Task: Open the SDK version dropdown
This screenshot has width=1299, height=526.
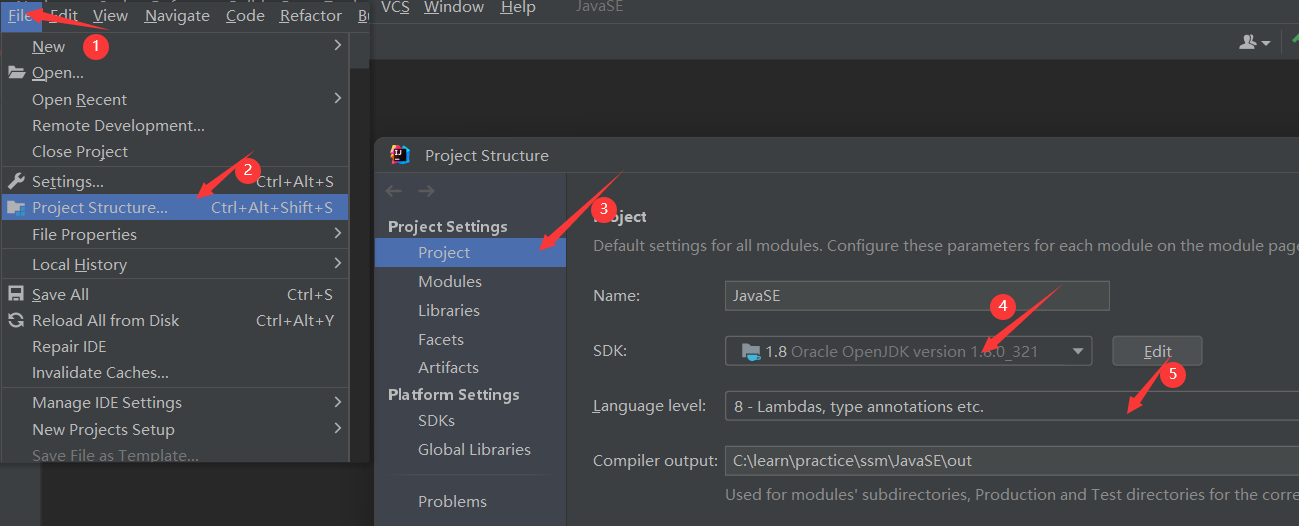Action: [908, 351]
